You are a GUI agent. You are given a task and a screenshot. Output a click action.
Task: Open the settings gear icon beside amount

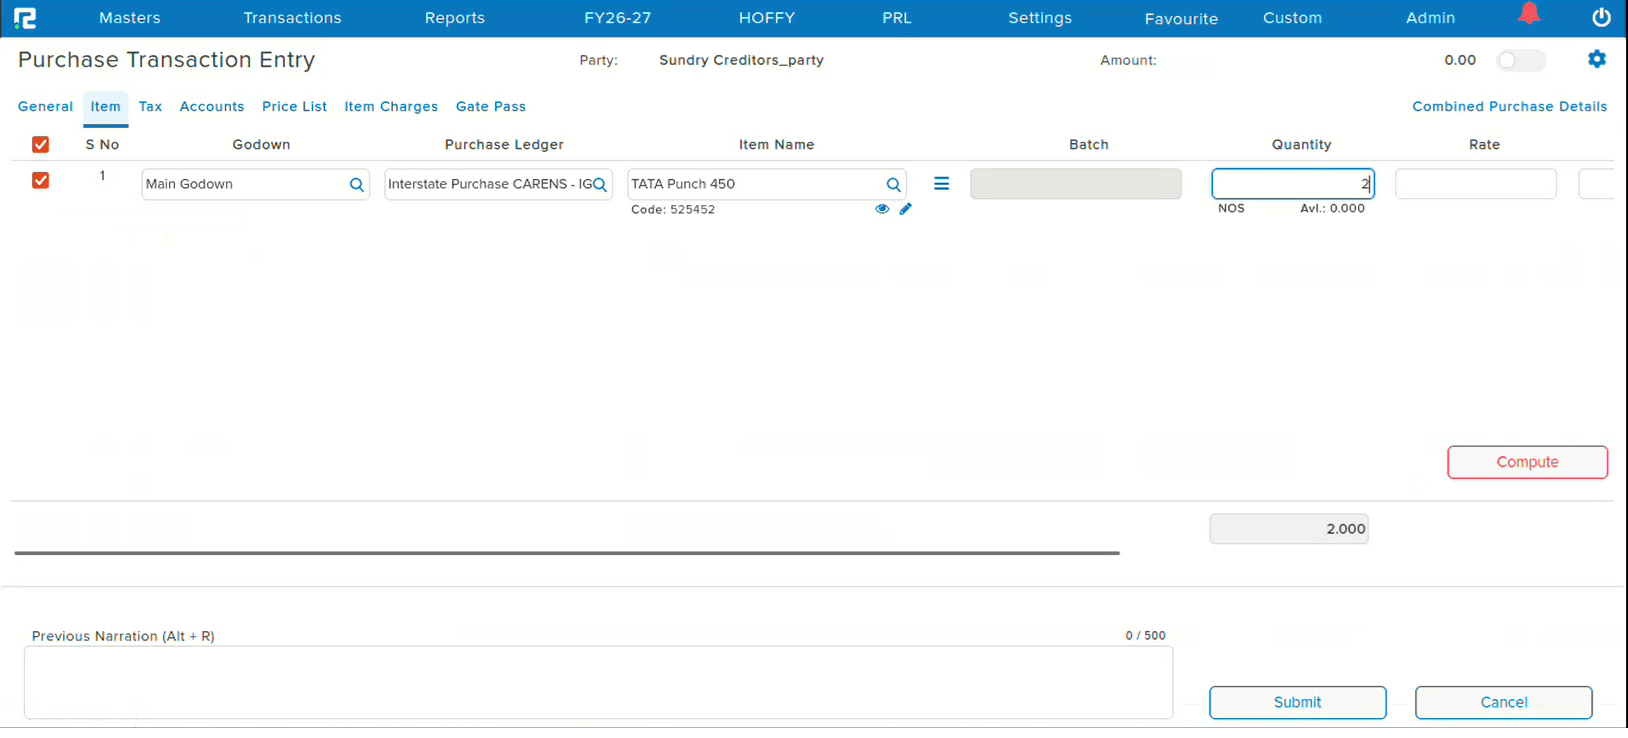click(1597, 59)
